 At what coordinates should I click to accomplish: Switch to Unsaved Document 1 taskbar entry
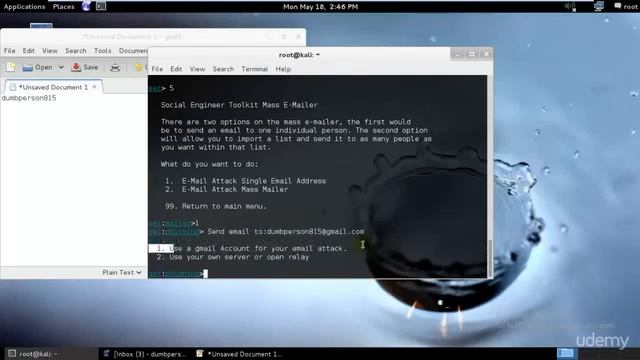(x=240, y=354)
